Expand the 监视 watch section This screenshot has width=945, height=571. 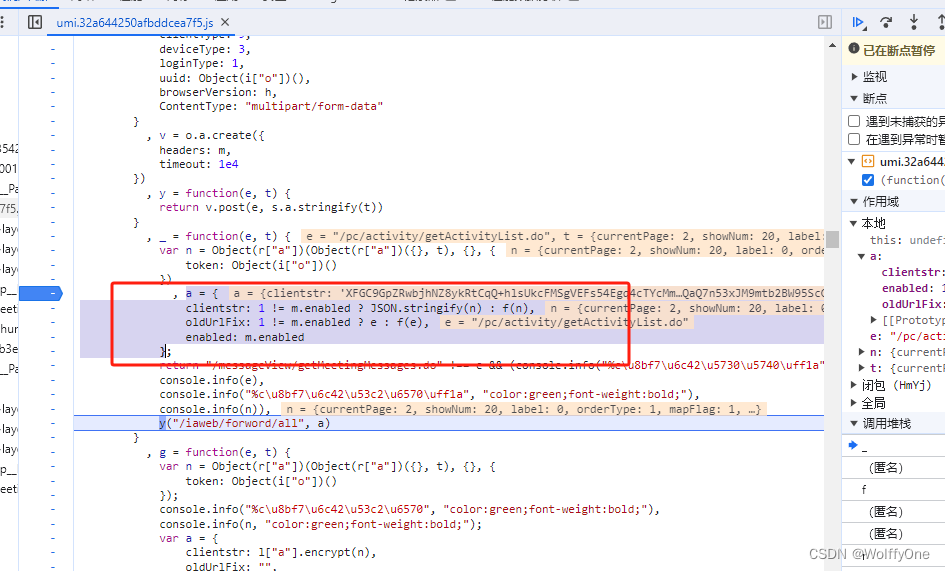pyautogui.click(x=854, y=77)
